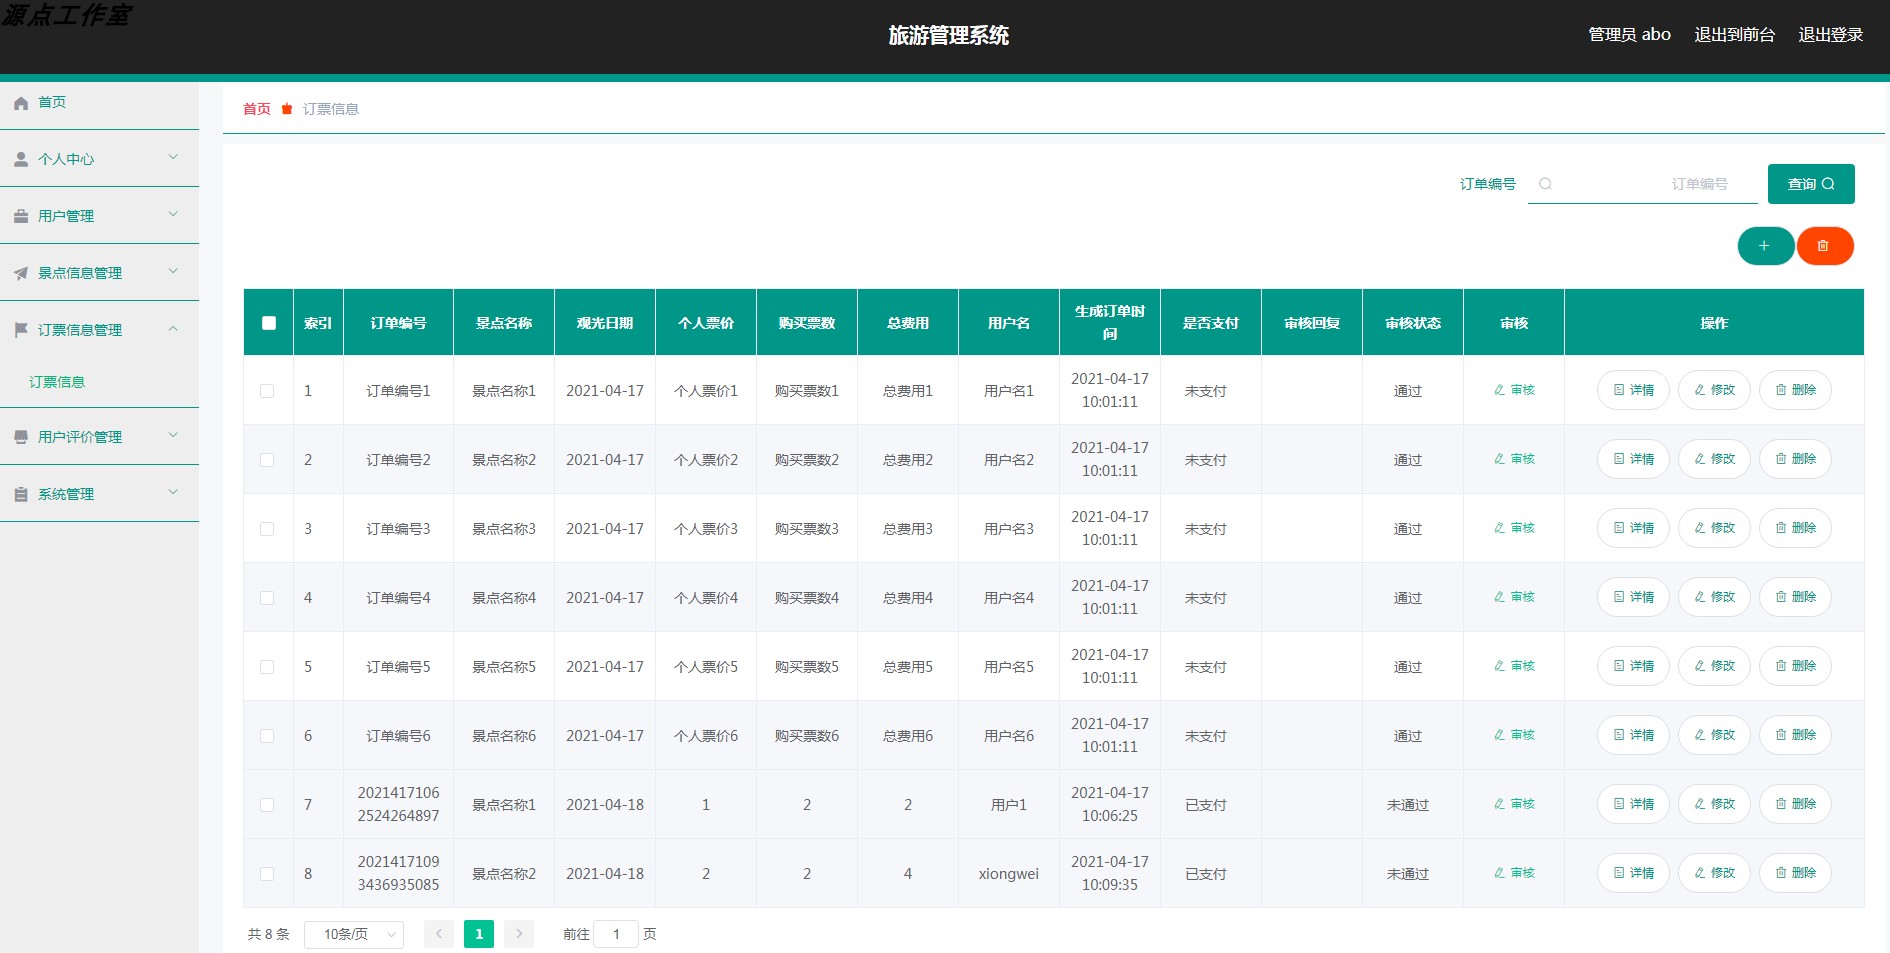
Task: Click the paper-plane icon beside 景点信息管理
Action: (20, 272)
